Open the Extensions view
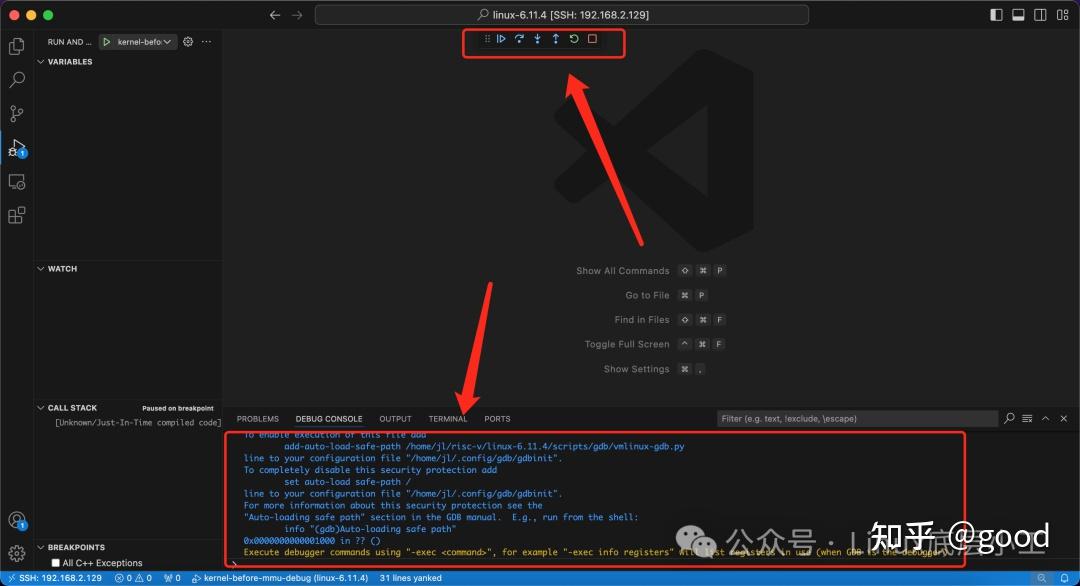Viewport: 1080px width, 586px height. pyautogui.click(x=16, y=215)
